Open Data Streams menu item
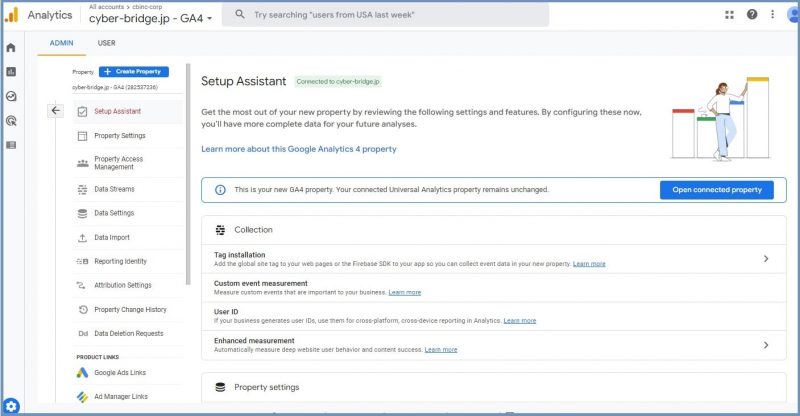Image resolution: width=800 pixels, height=416 pixels. 128,189
